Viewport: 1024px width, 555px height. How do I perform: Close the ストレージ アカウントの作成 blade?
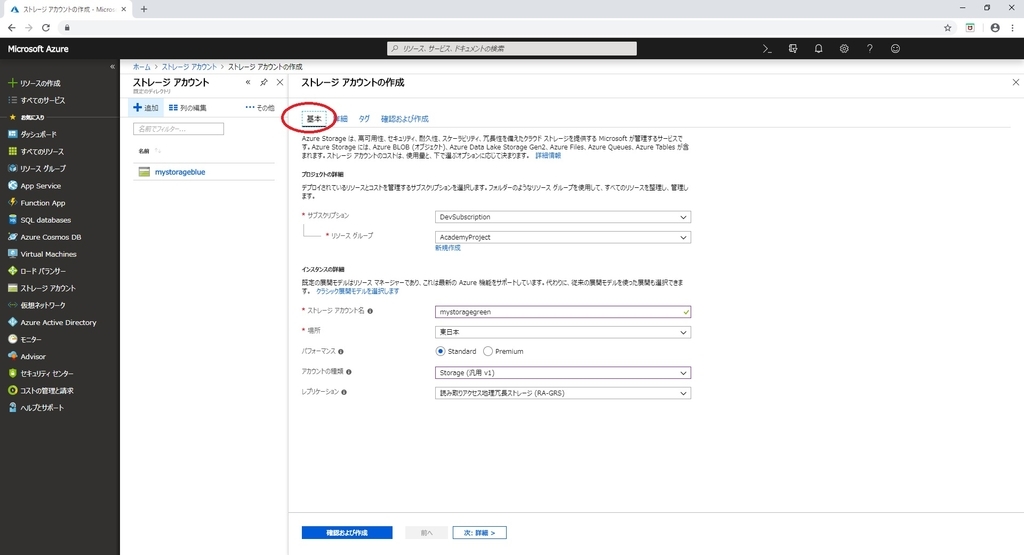pyautogui.click(x=1016, y=82)
